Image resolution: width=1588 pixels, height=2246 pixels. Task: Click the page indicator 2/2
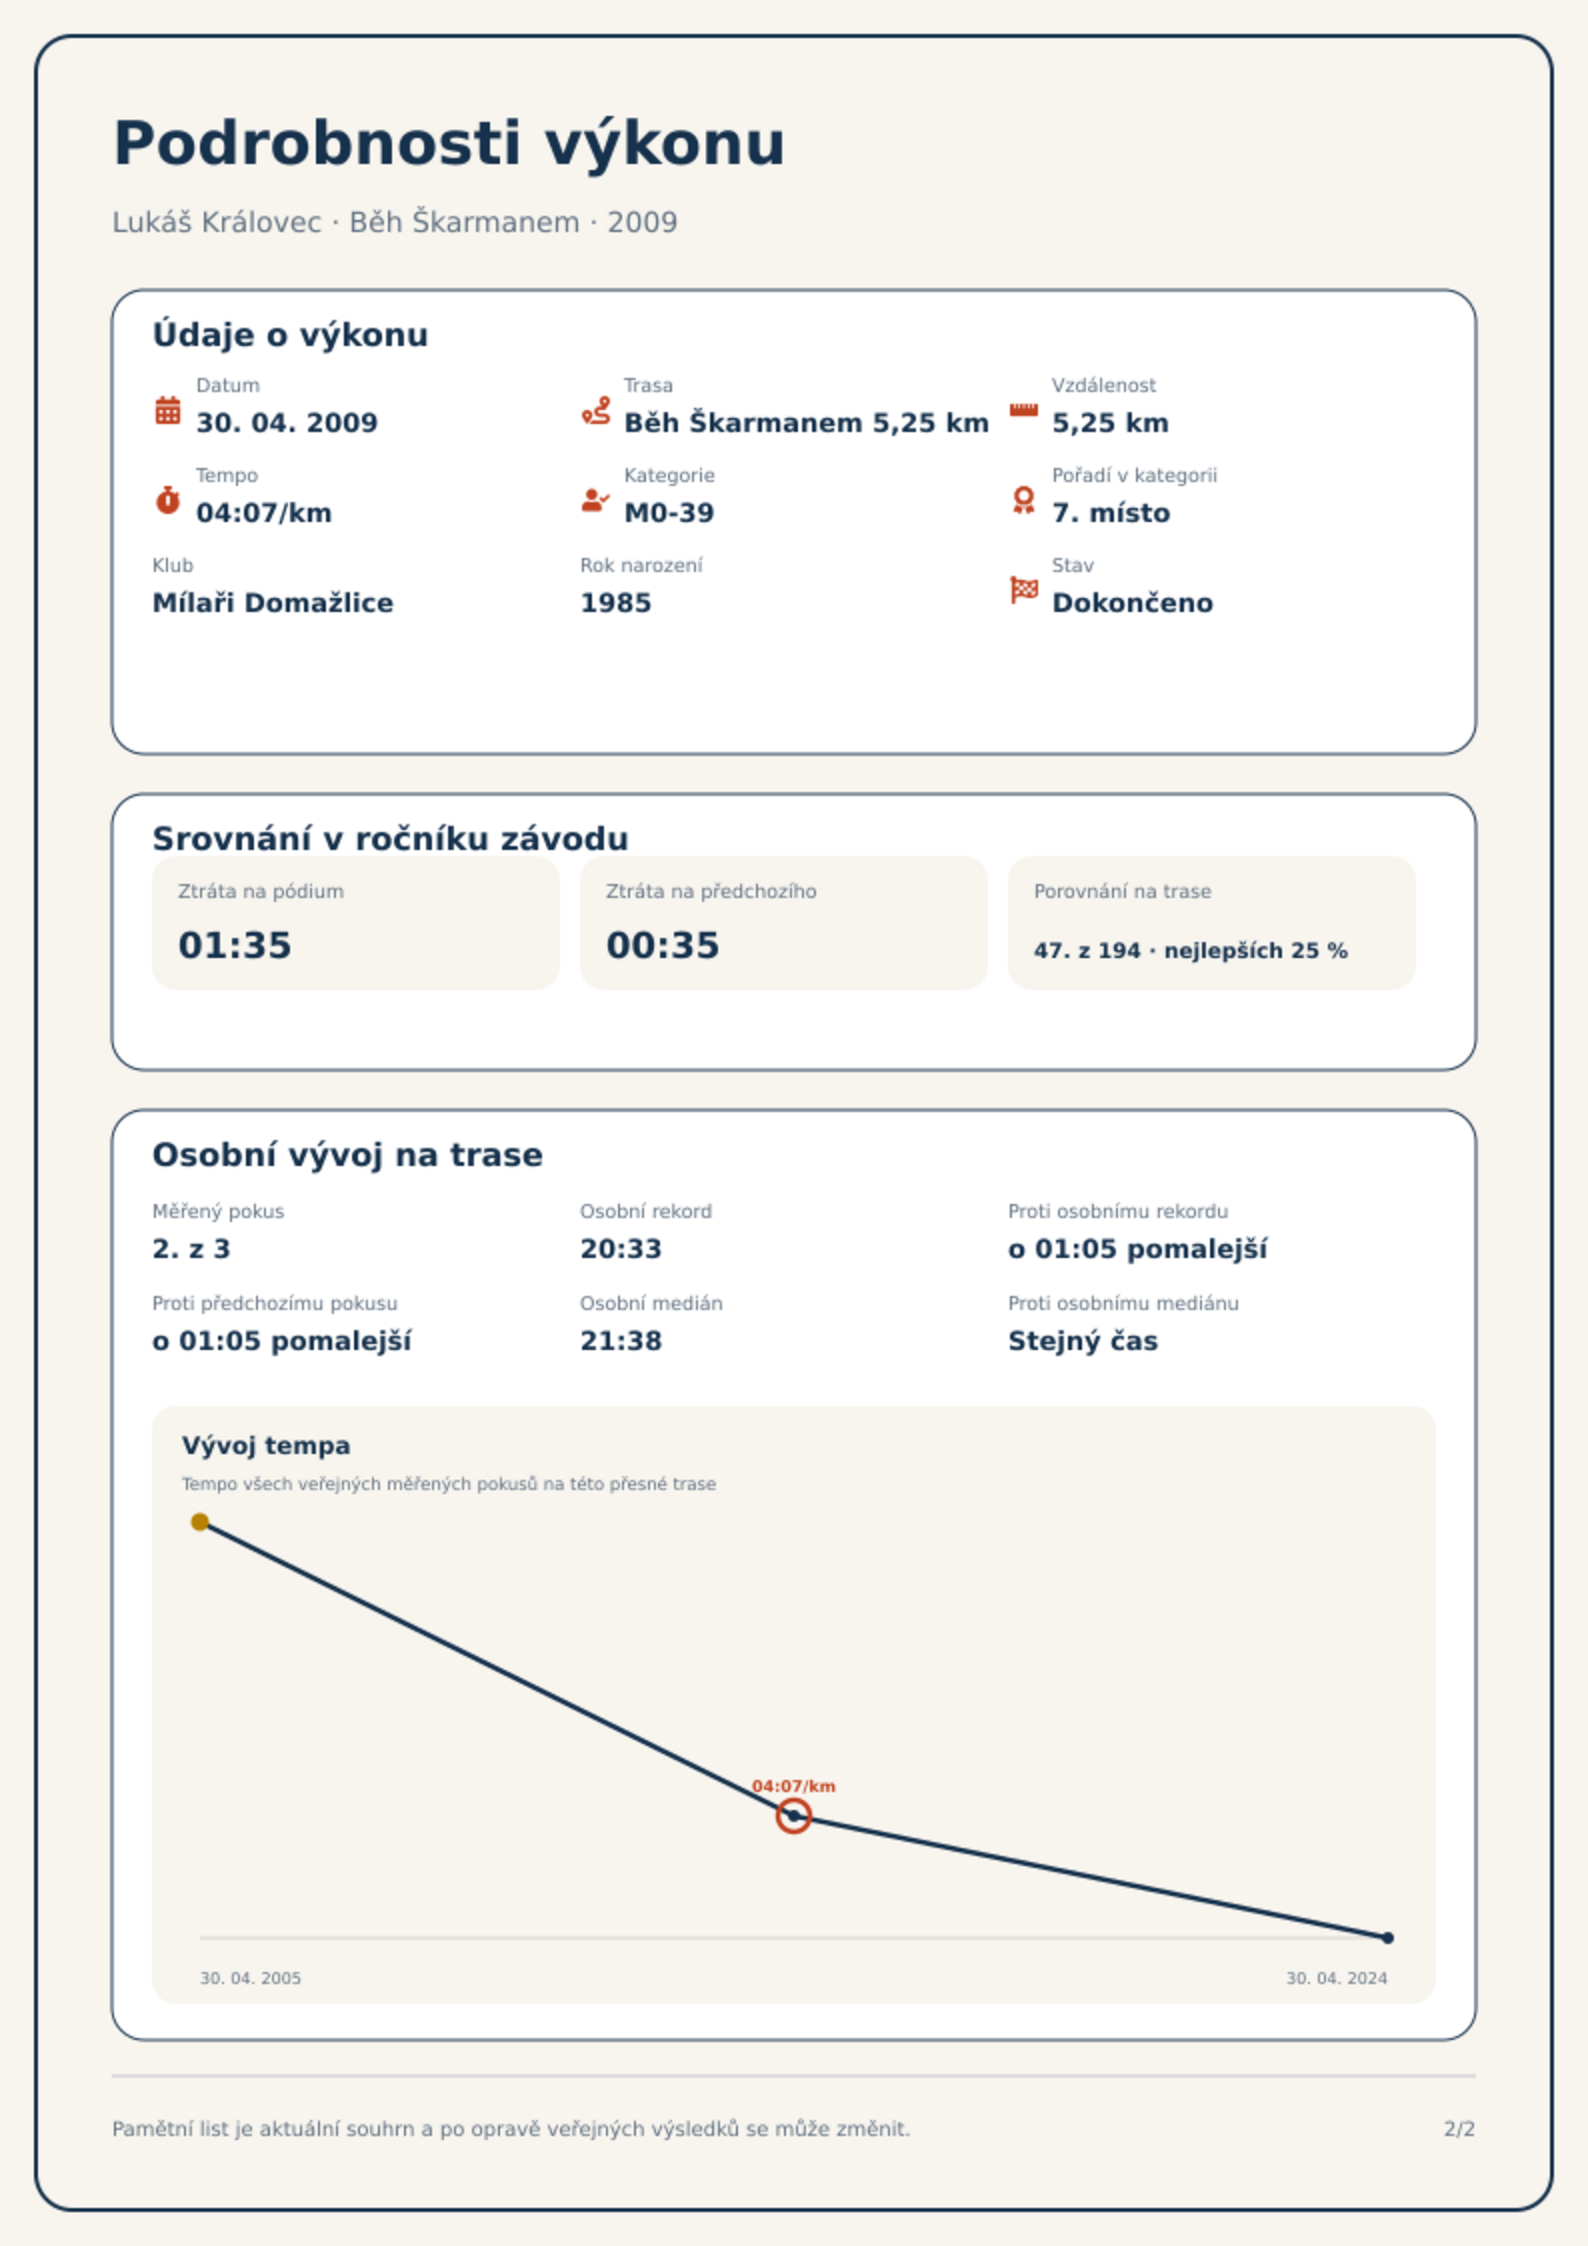(1459, 2129)
